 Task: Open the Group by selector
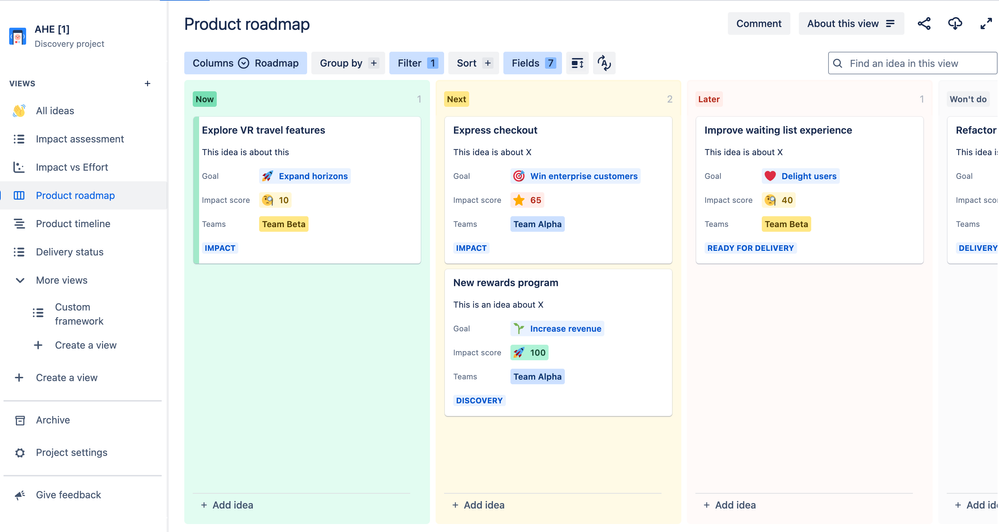click(x=348, y=63)
